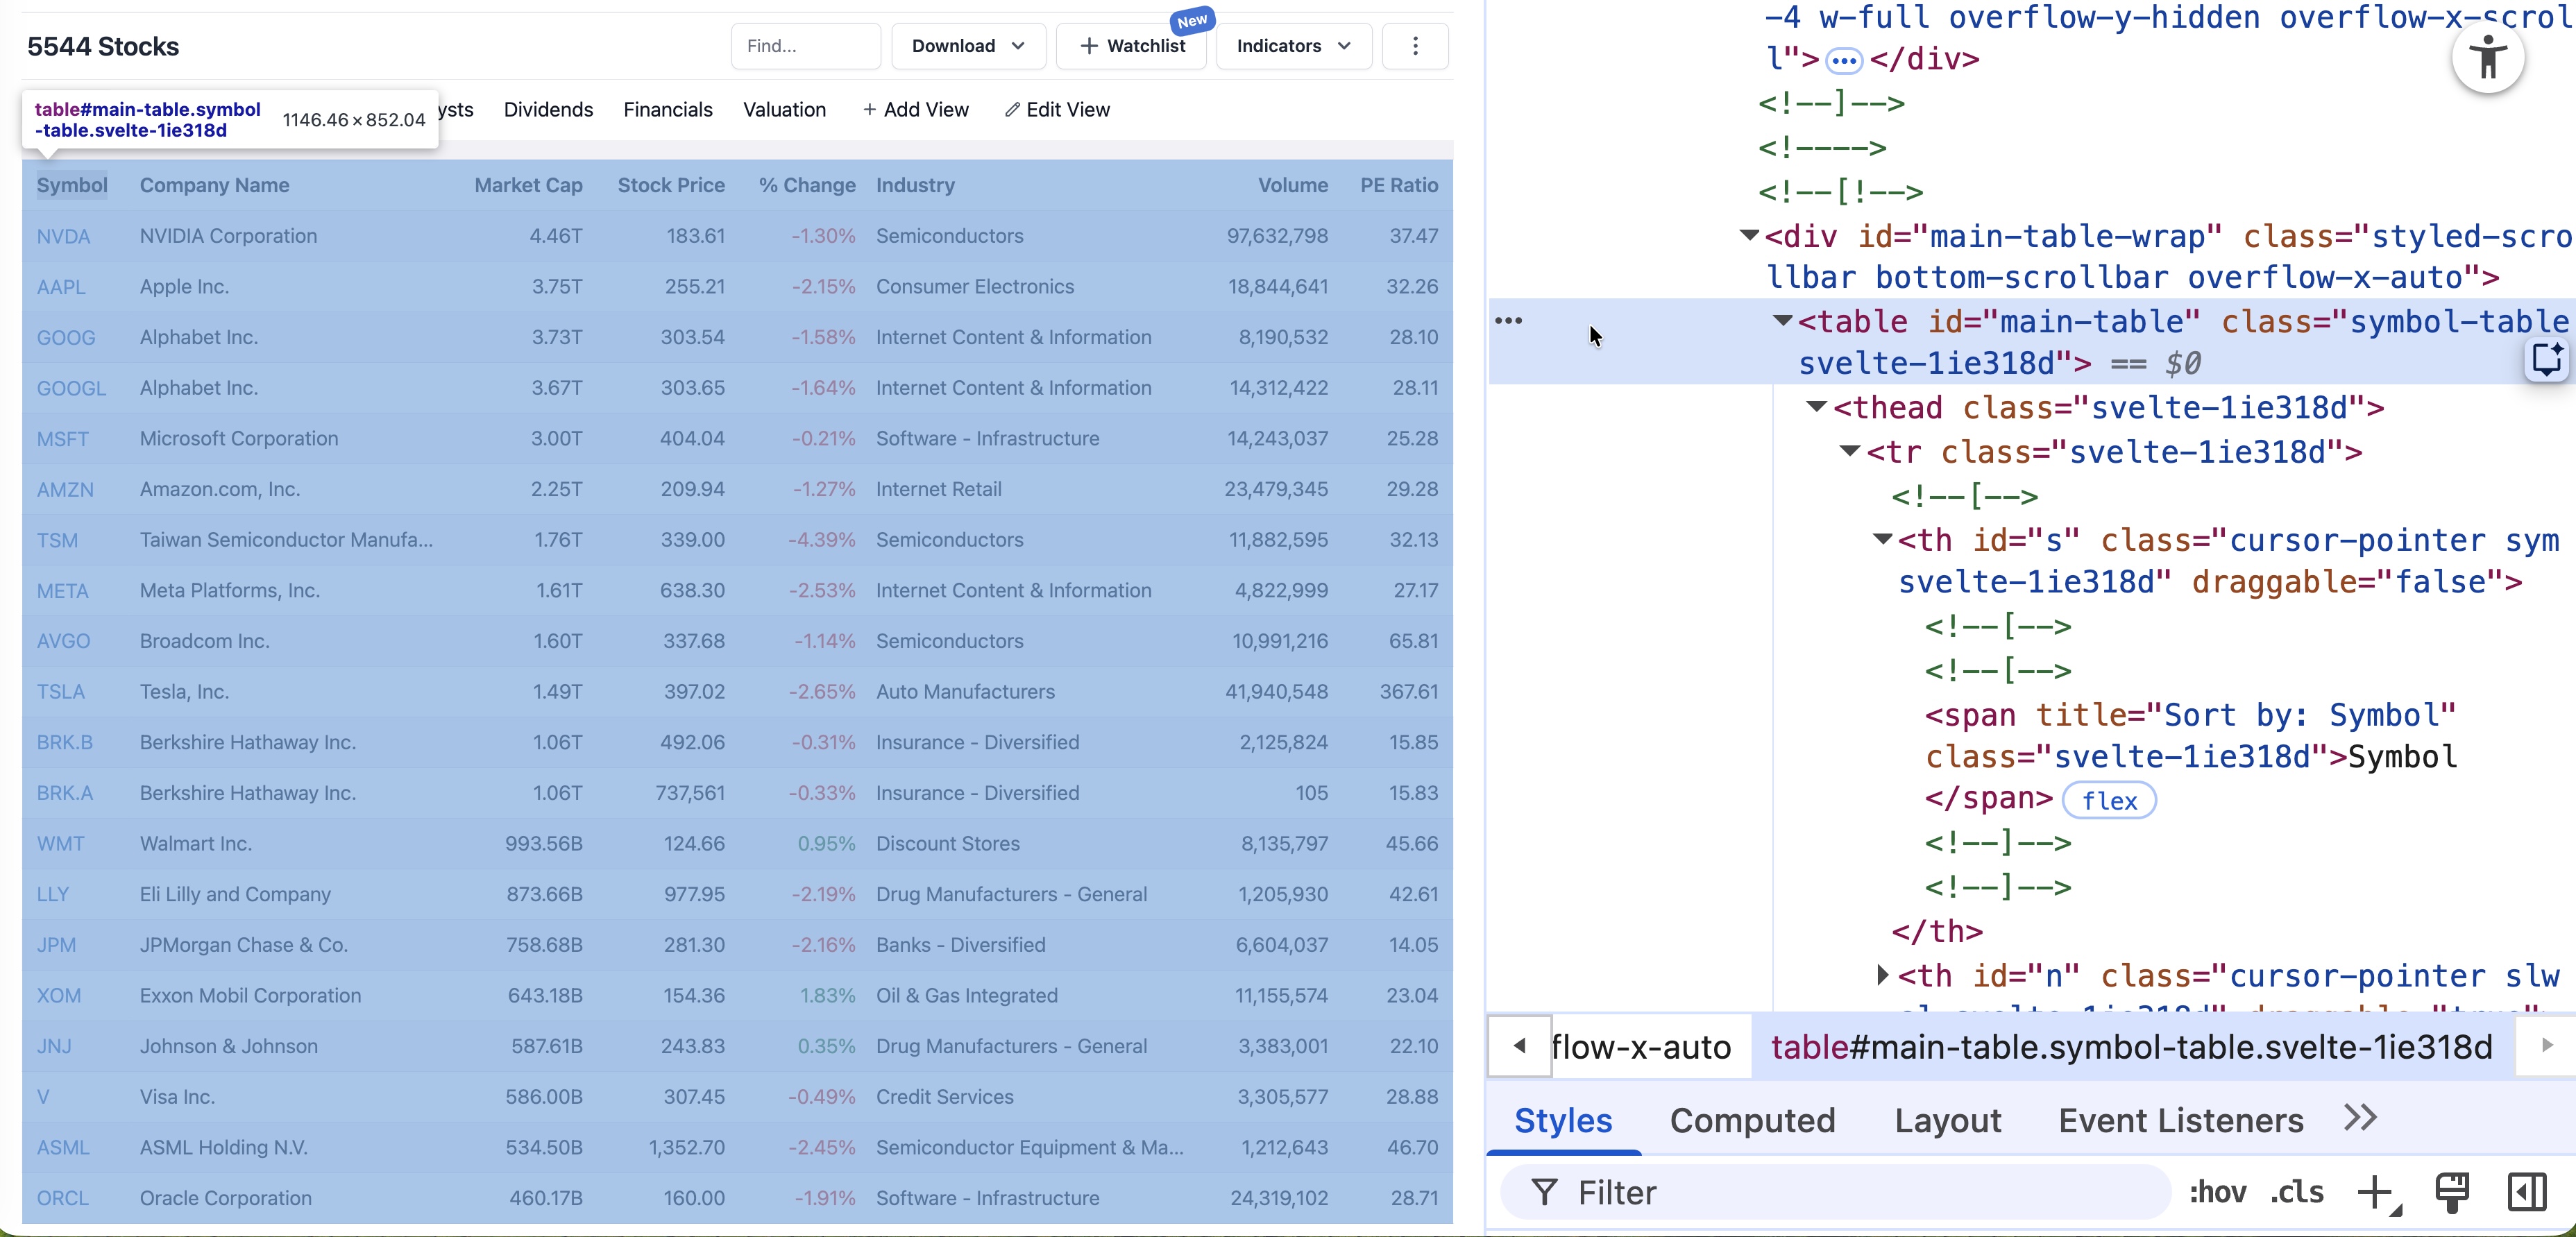
Task: Open the Indicators dropdown
Action: (x=1293, y=46)
